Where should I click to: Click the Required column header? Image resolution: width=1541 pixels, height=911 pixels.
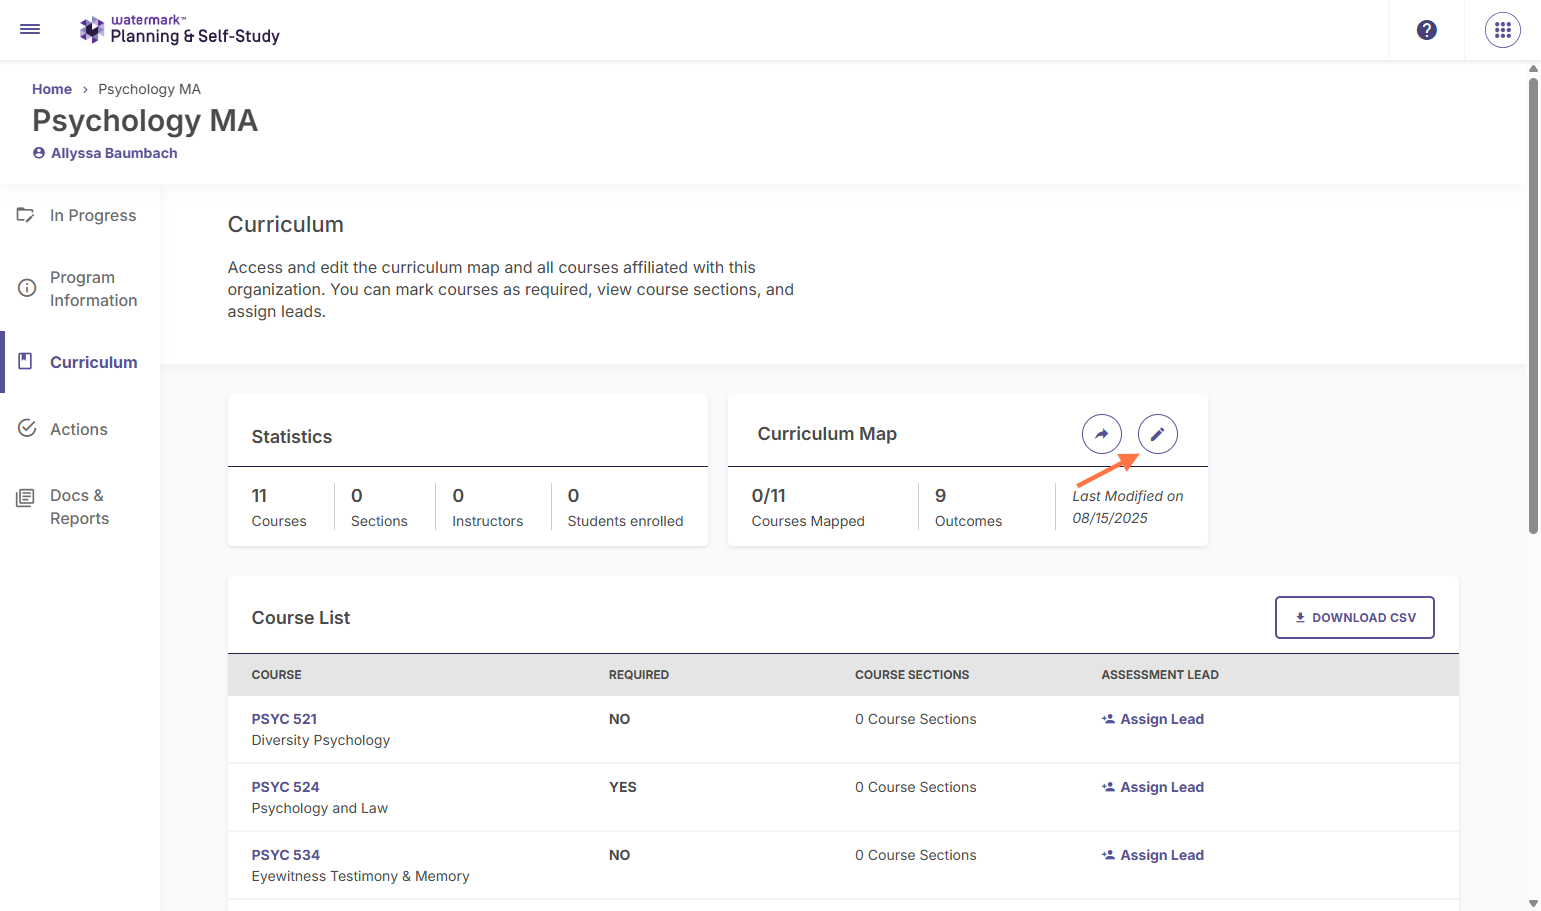point(639,675)
